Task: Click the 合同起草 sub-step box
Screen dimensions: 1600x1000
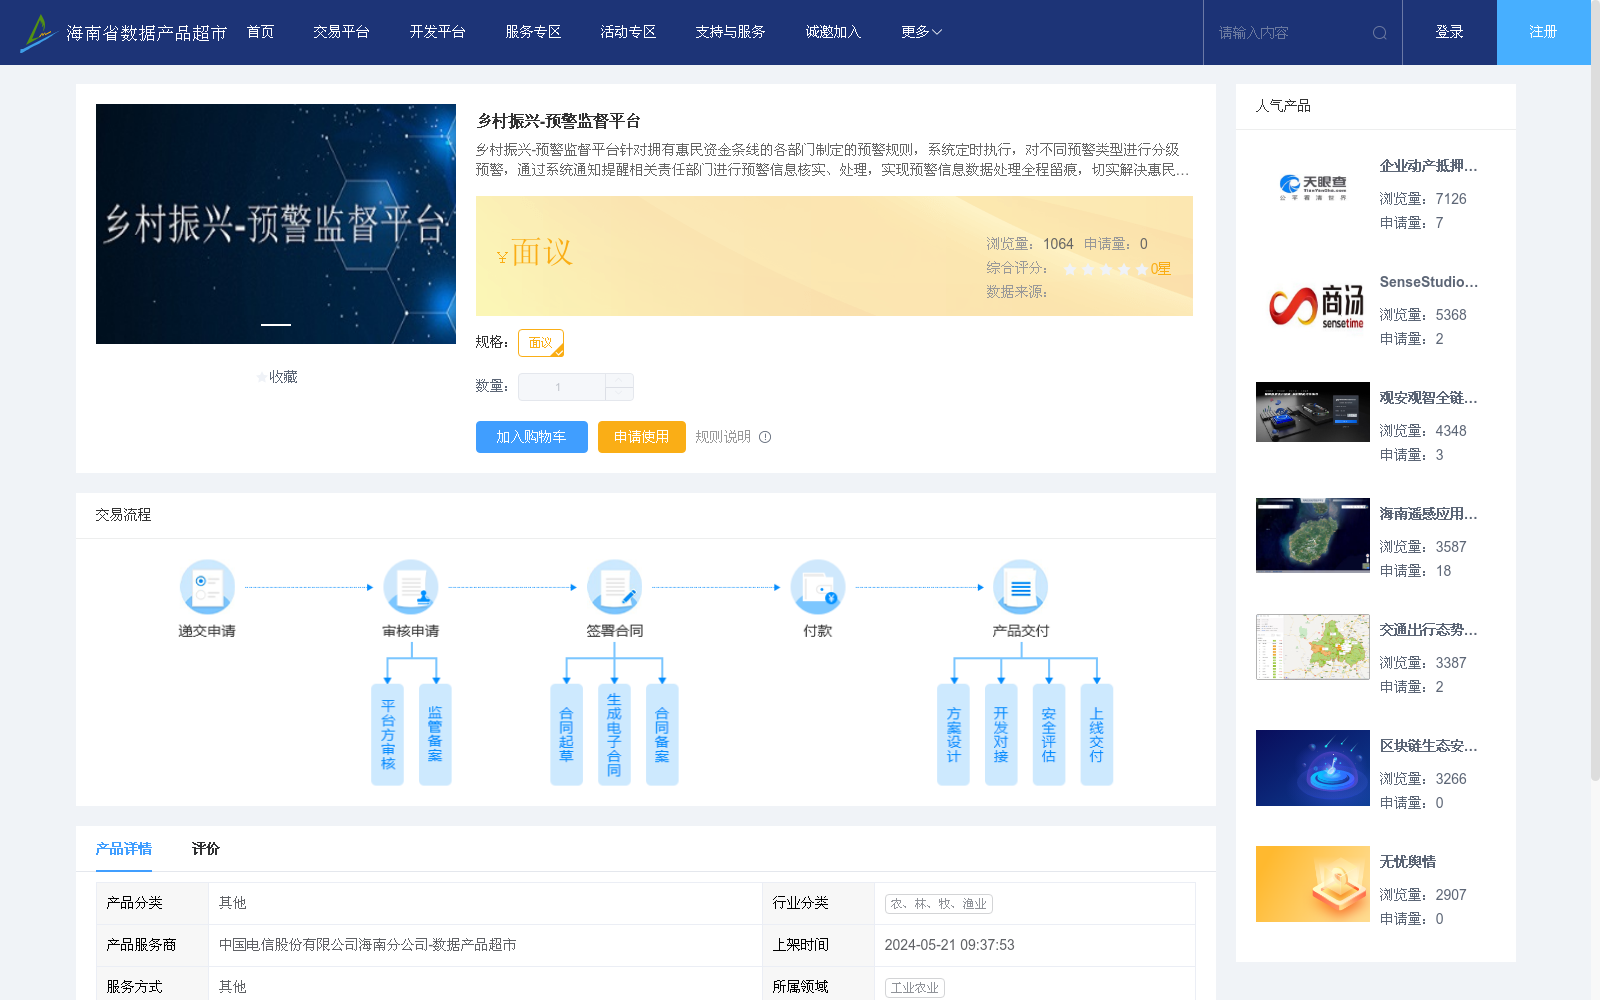Action: point(566,735)
